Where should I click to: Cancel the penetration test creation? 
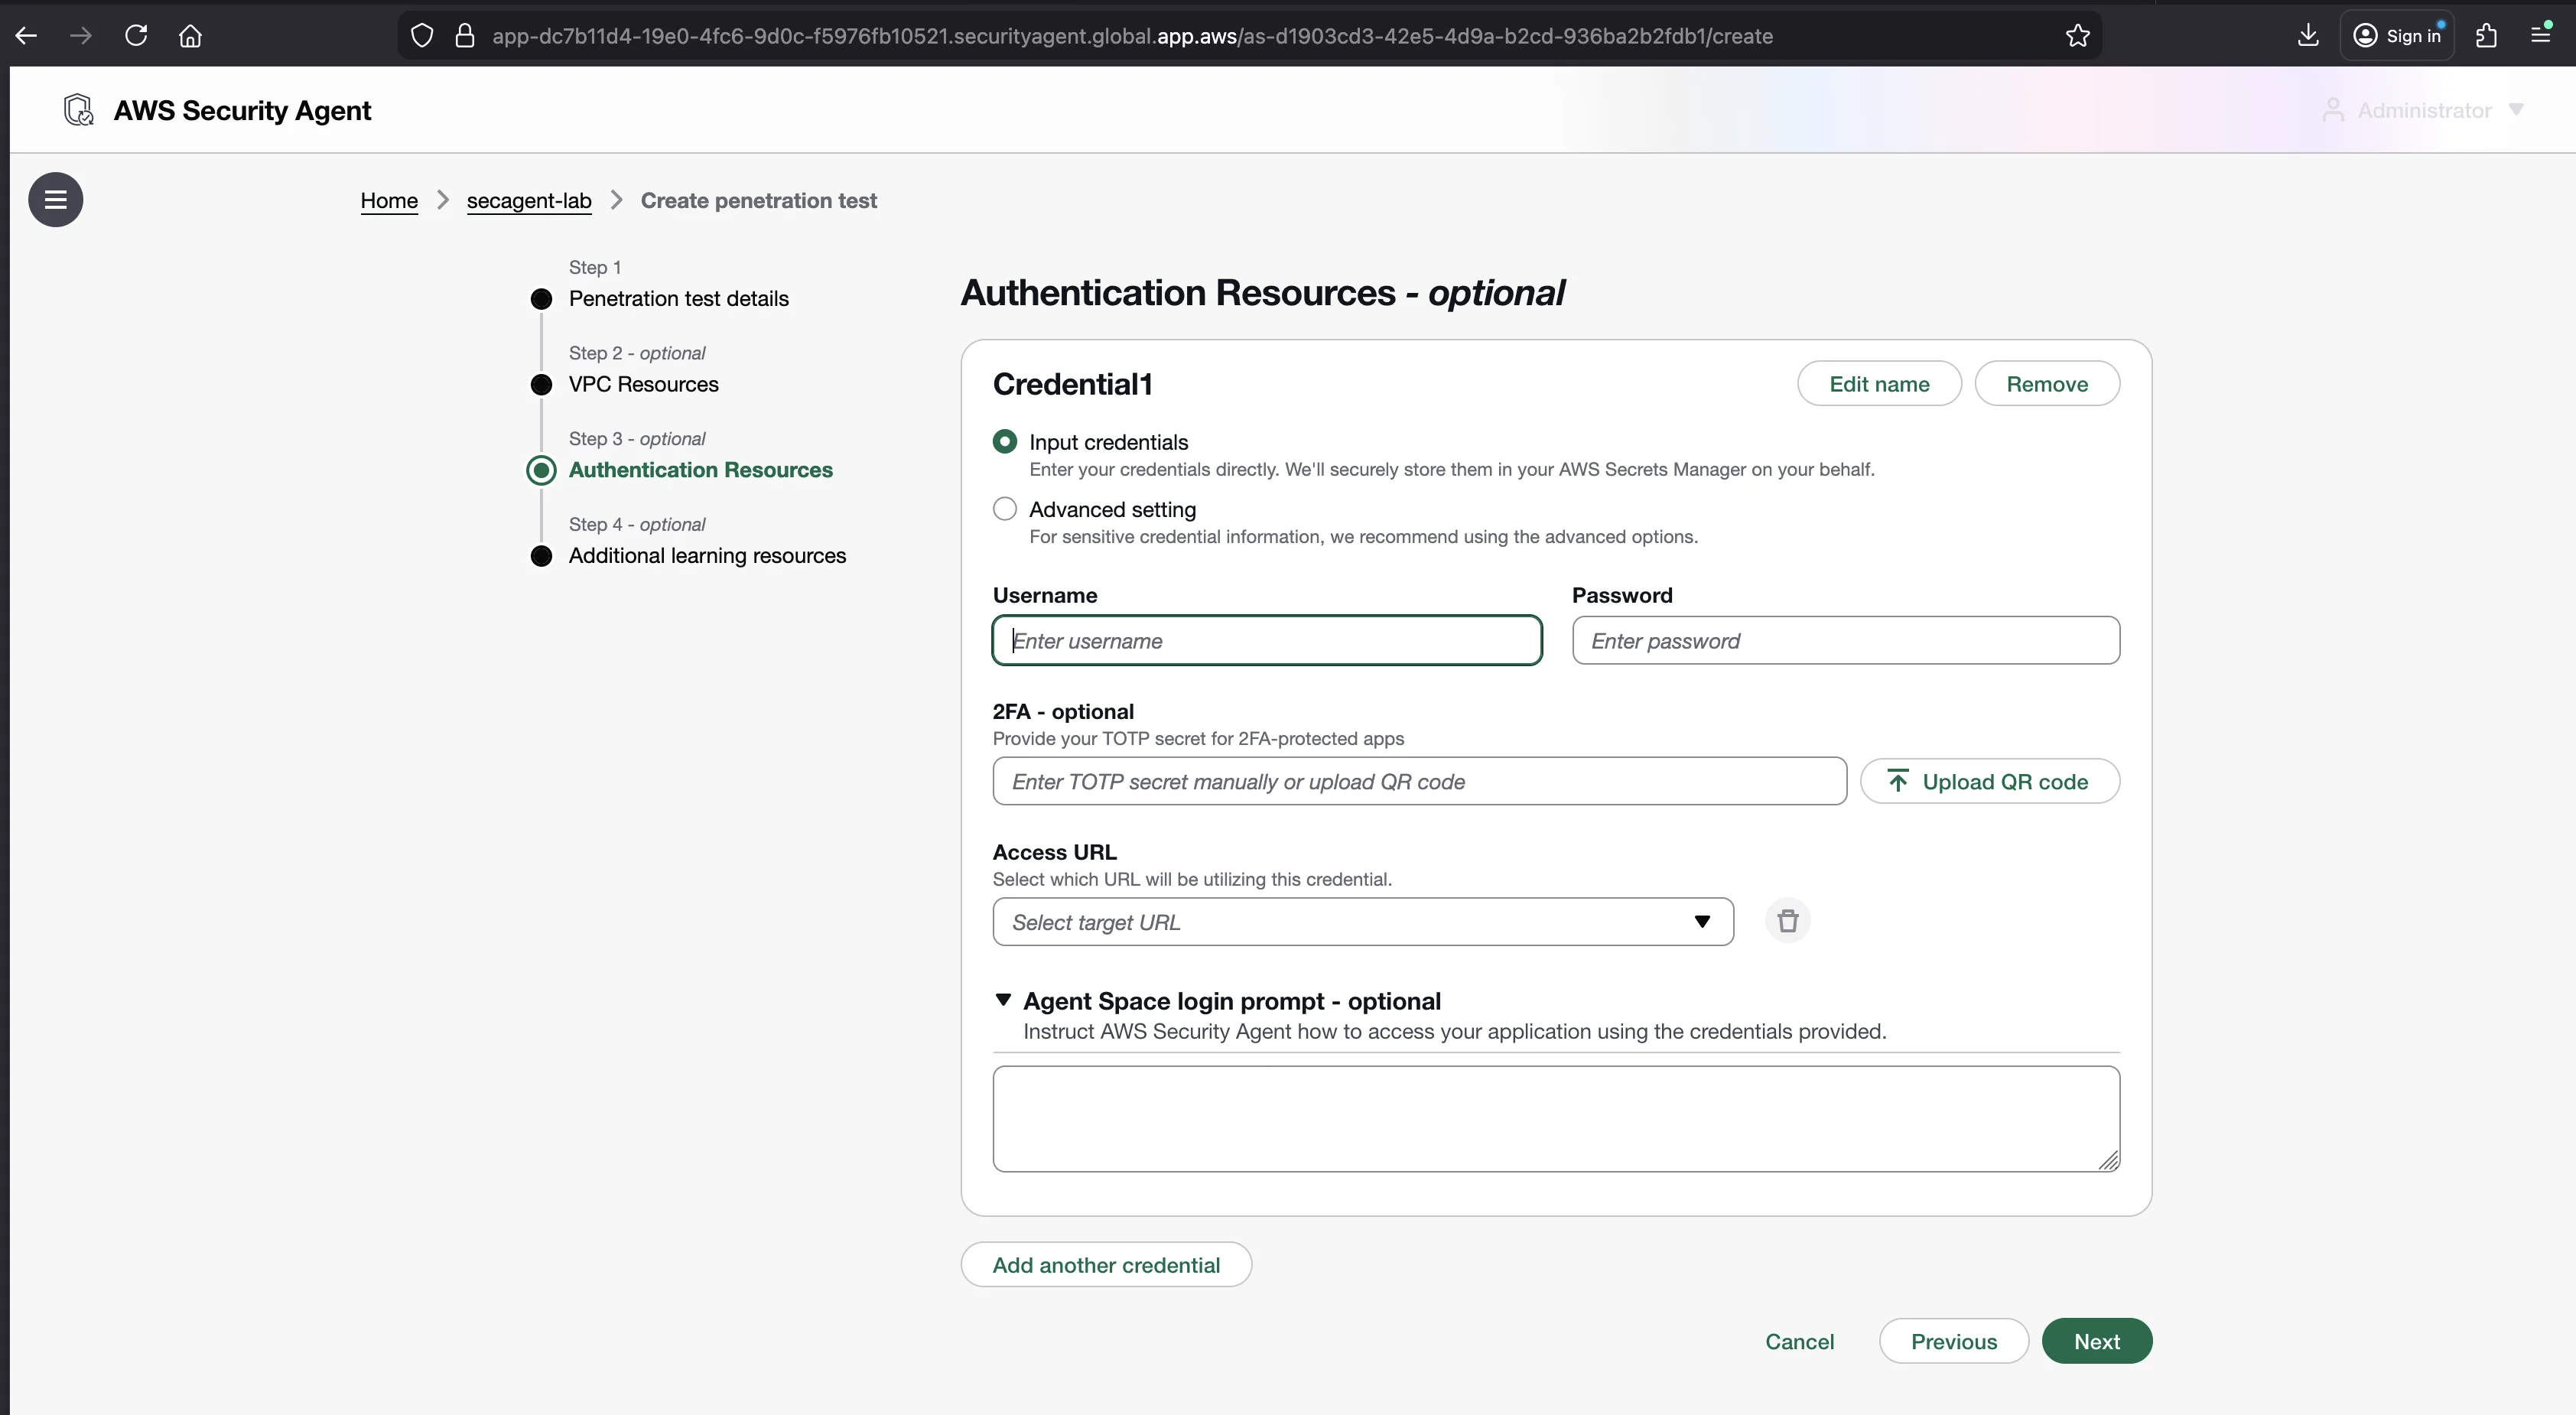point(1799,1341)
